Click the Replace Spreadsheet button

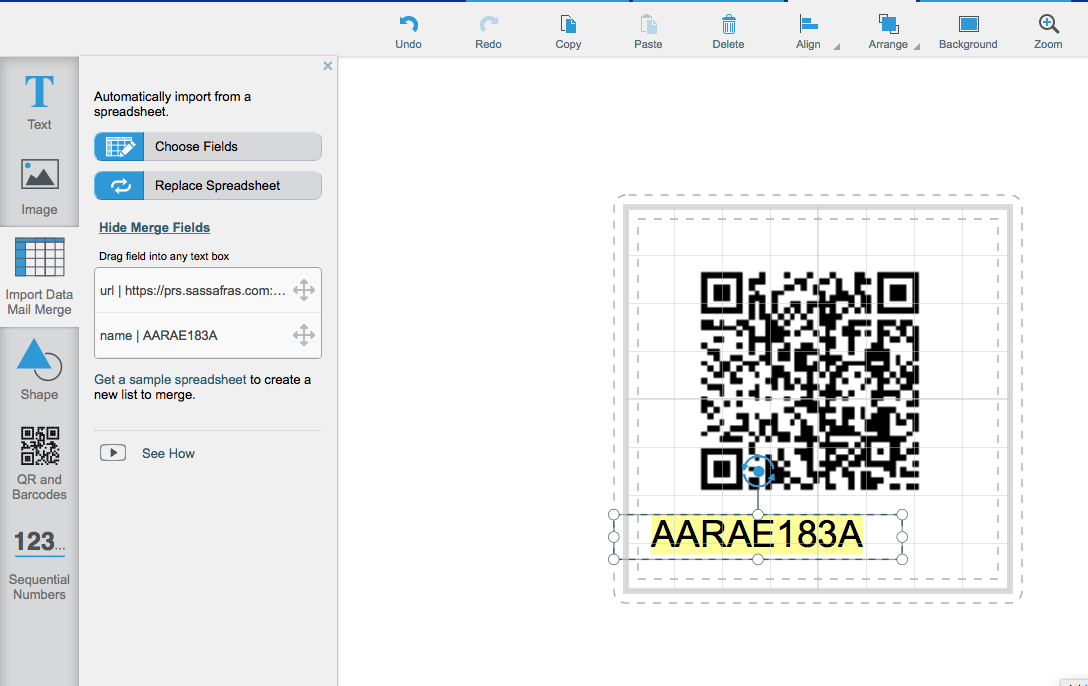(207, 185)
